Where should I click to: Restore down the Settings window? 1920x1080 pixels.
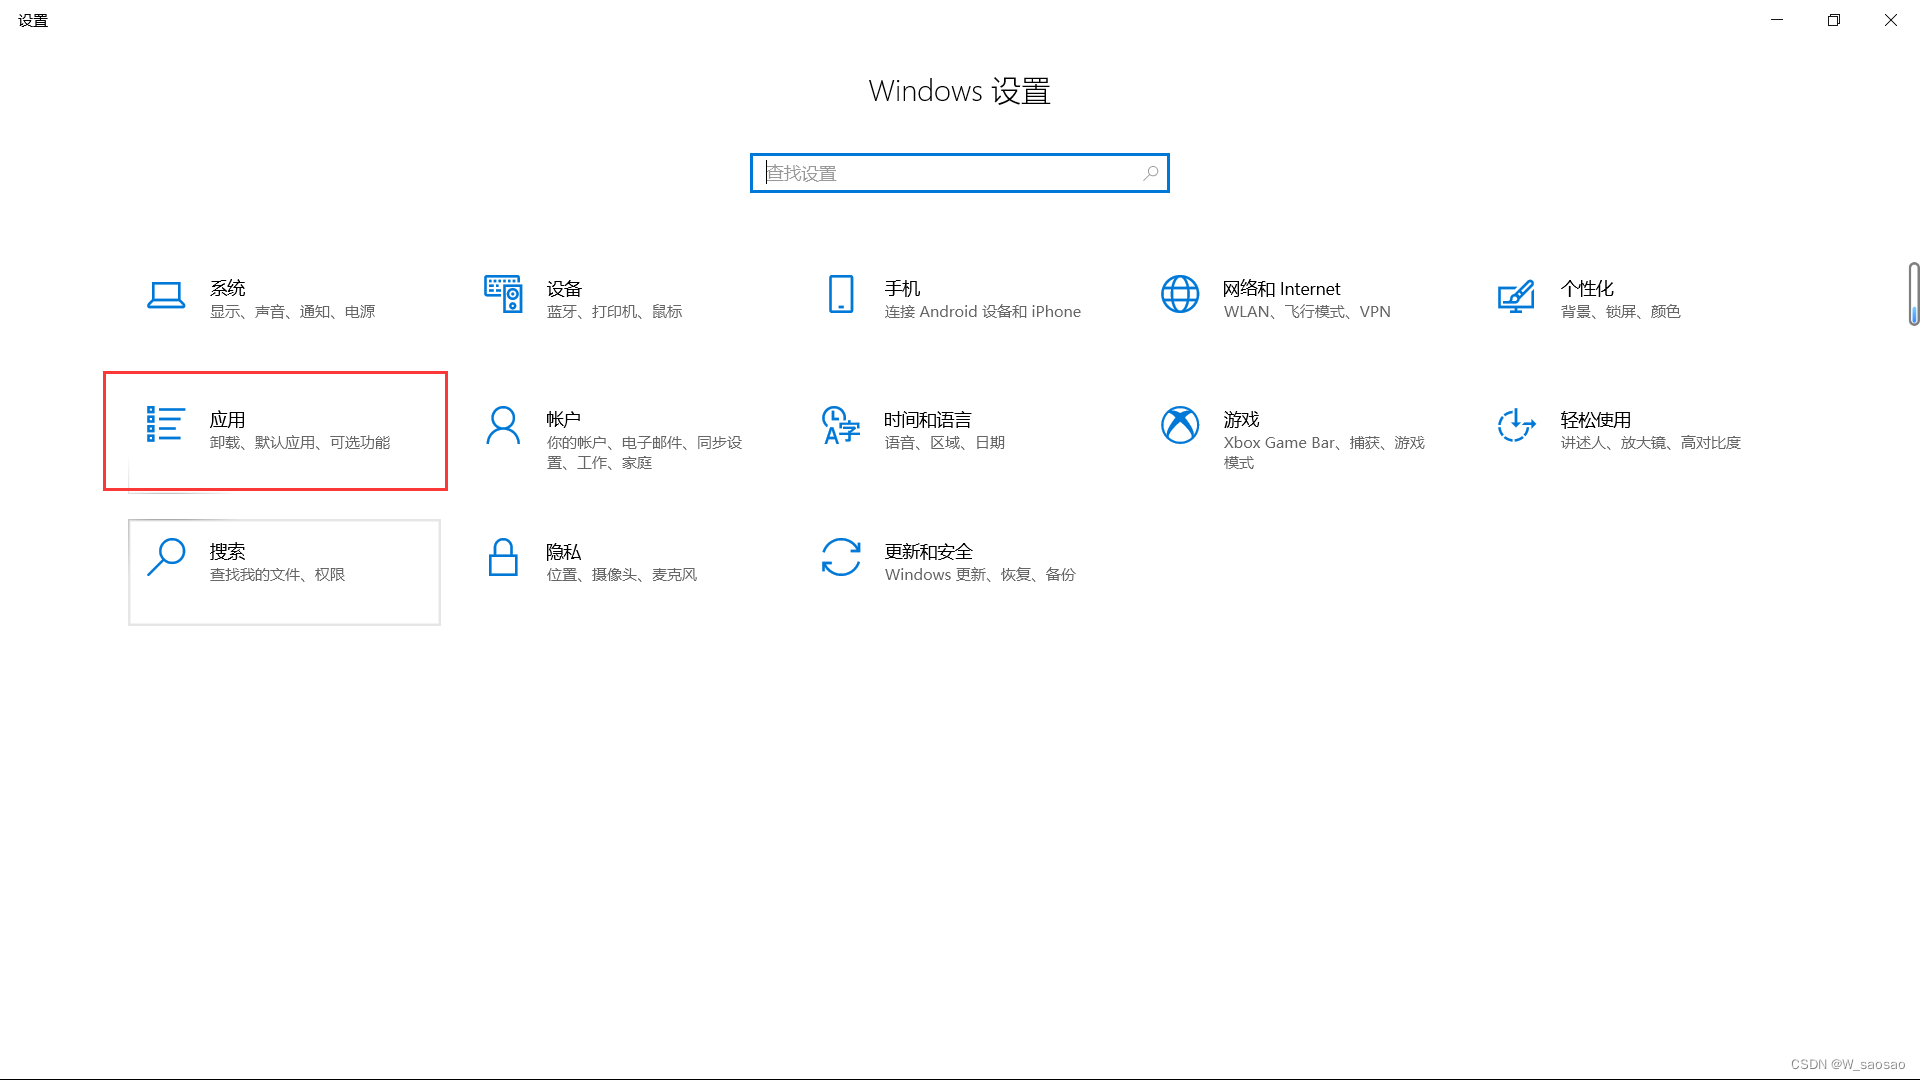(x=1833, y=20)
